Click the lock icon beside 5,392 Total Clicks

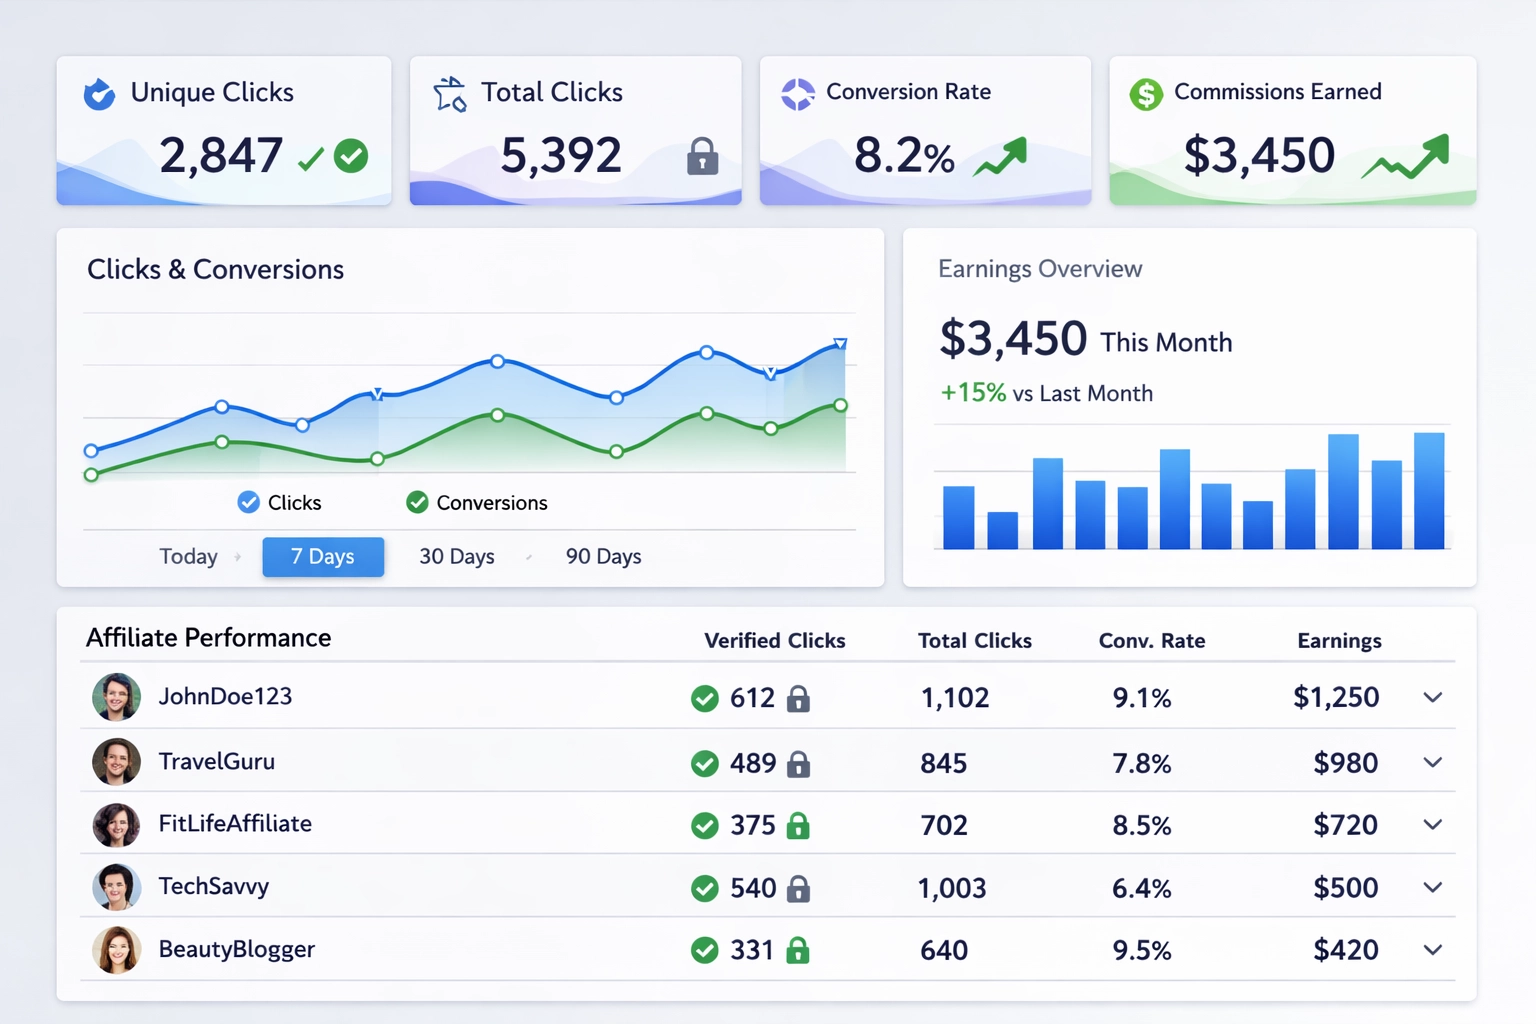[x=702, y=158]
